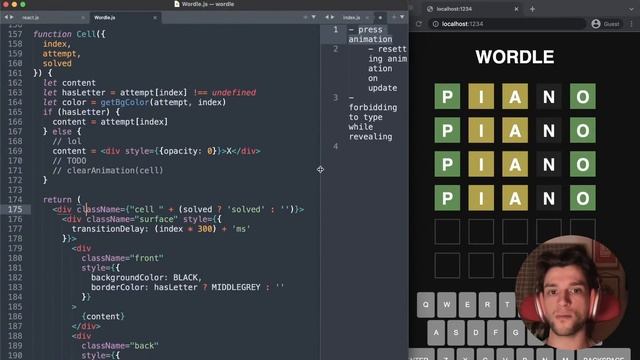Viewport: 640px width, 360px height.
Task: Close the Wordle.js editor tab
Action: 155,18
